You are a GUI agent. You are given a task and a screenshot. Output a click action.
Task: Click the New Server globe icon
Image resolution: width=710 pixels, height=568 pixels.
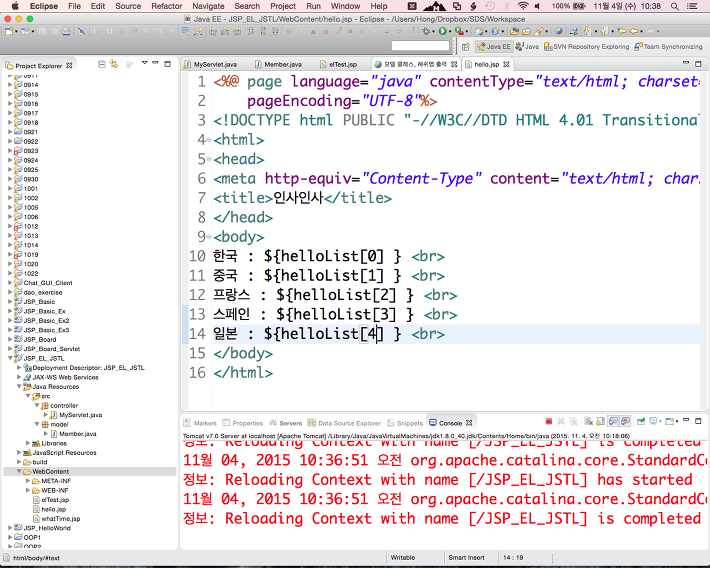pyautogui.click(x=479, y=31)
